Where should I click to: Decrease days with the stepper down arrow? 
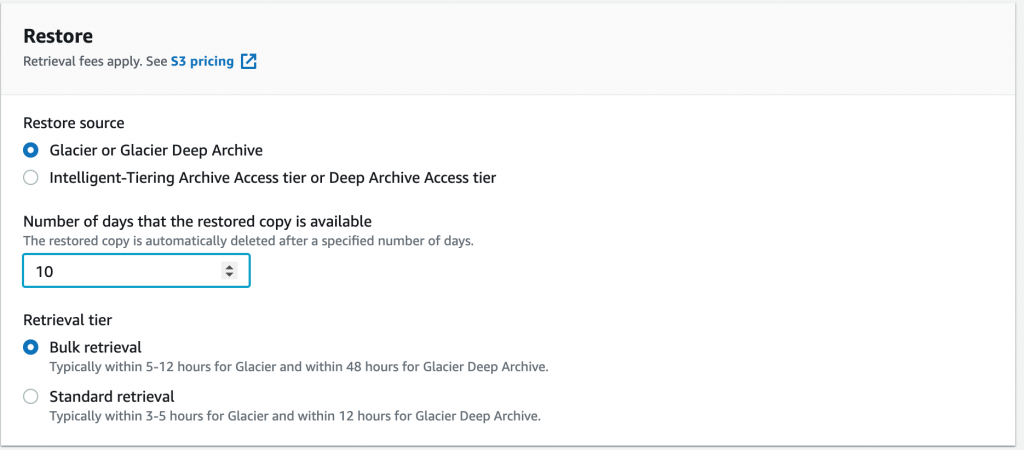tap(229, 274)
